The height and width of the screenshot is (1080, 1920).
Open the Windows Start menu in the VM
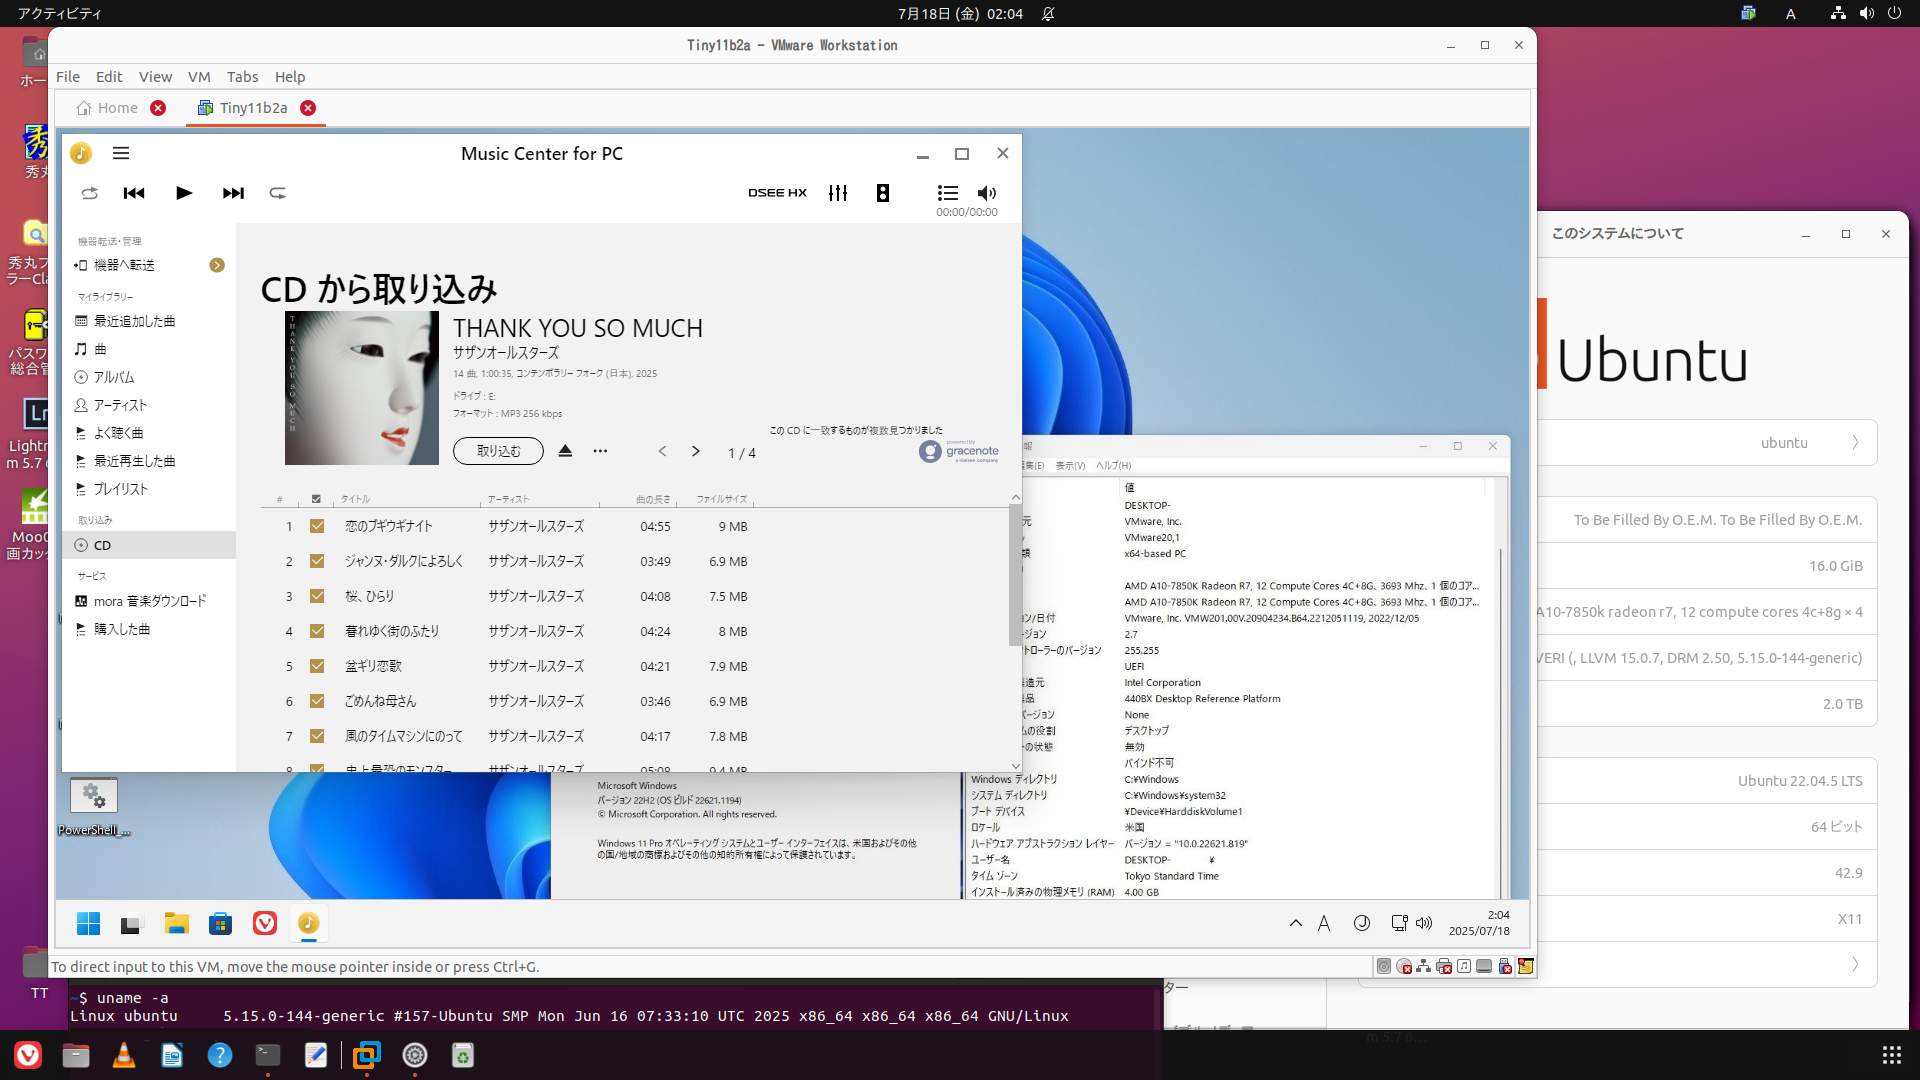pyautogui.click(x=89, y=923)
